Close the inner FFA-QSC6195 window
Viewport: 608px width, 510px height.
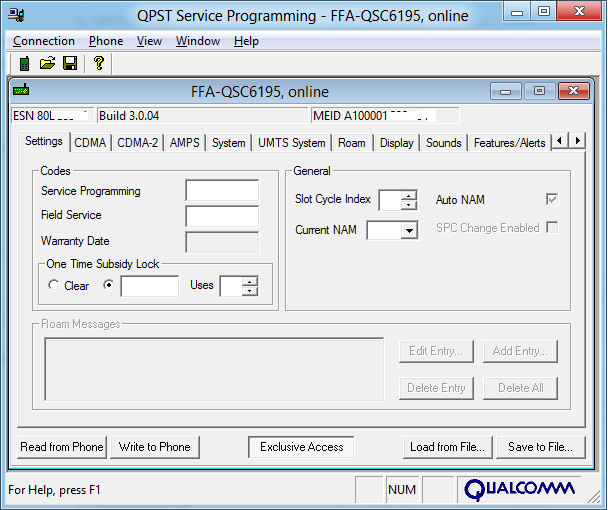tap(573, 92)
